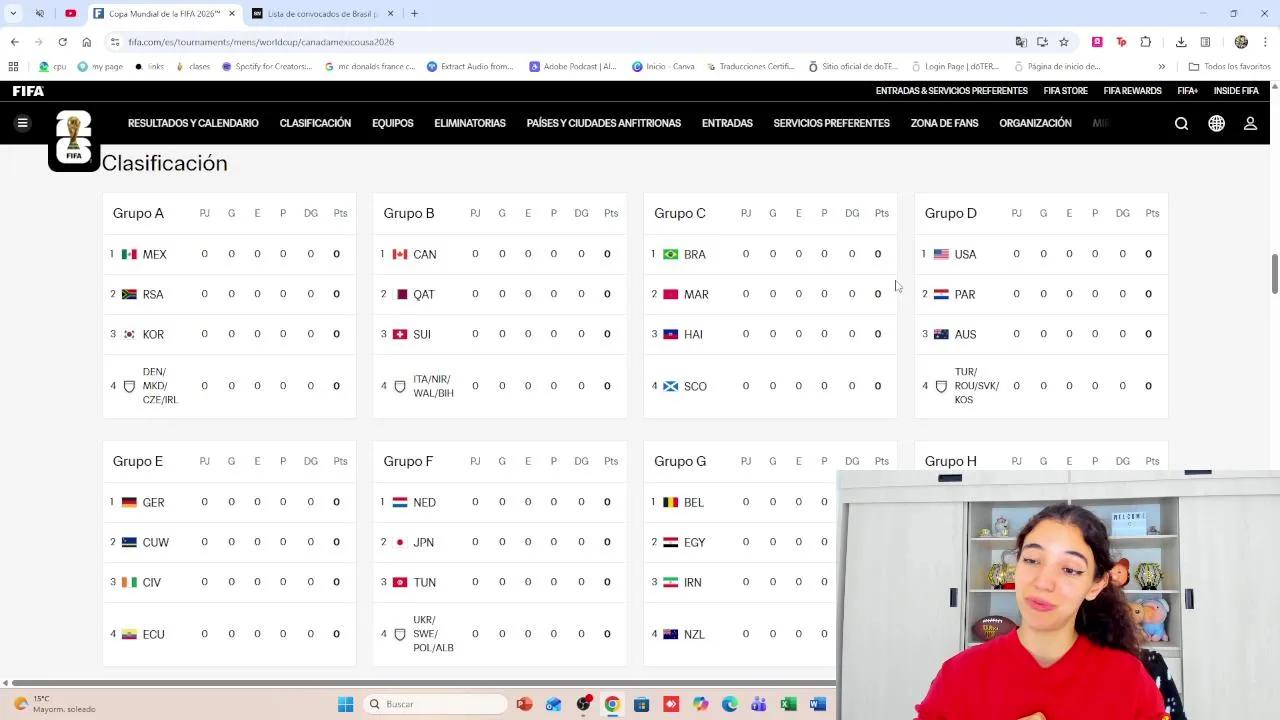
Task: Bookmark this page with the star icon
Action: (x=1063, y=42)
